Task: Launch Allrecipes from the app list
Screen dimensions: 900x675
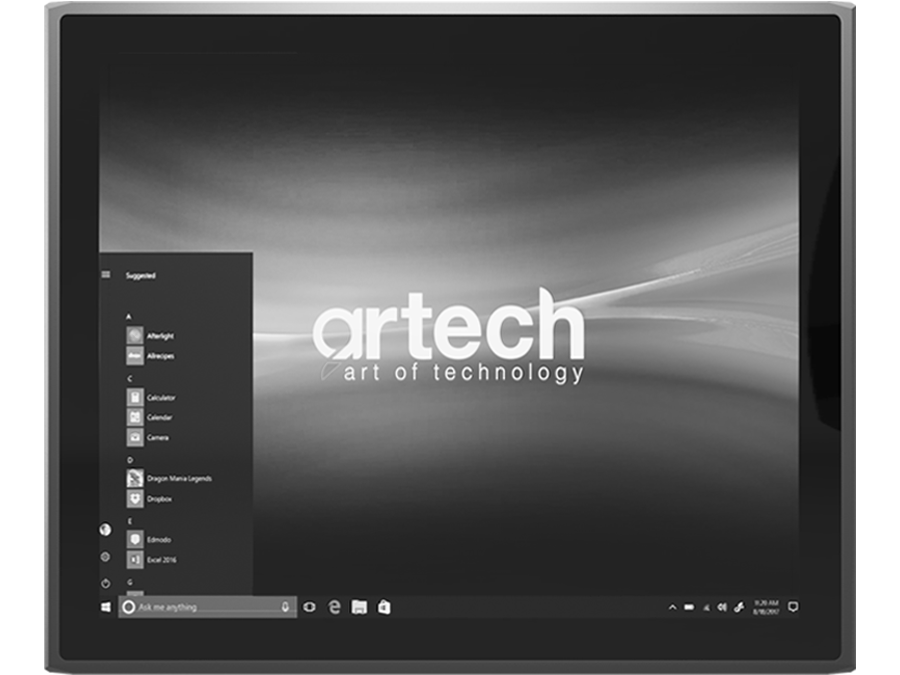Action: coord(160,355)
